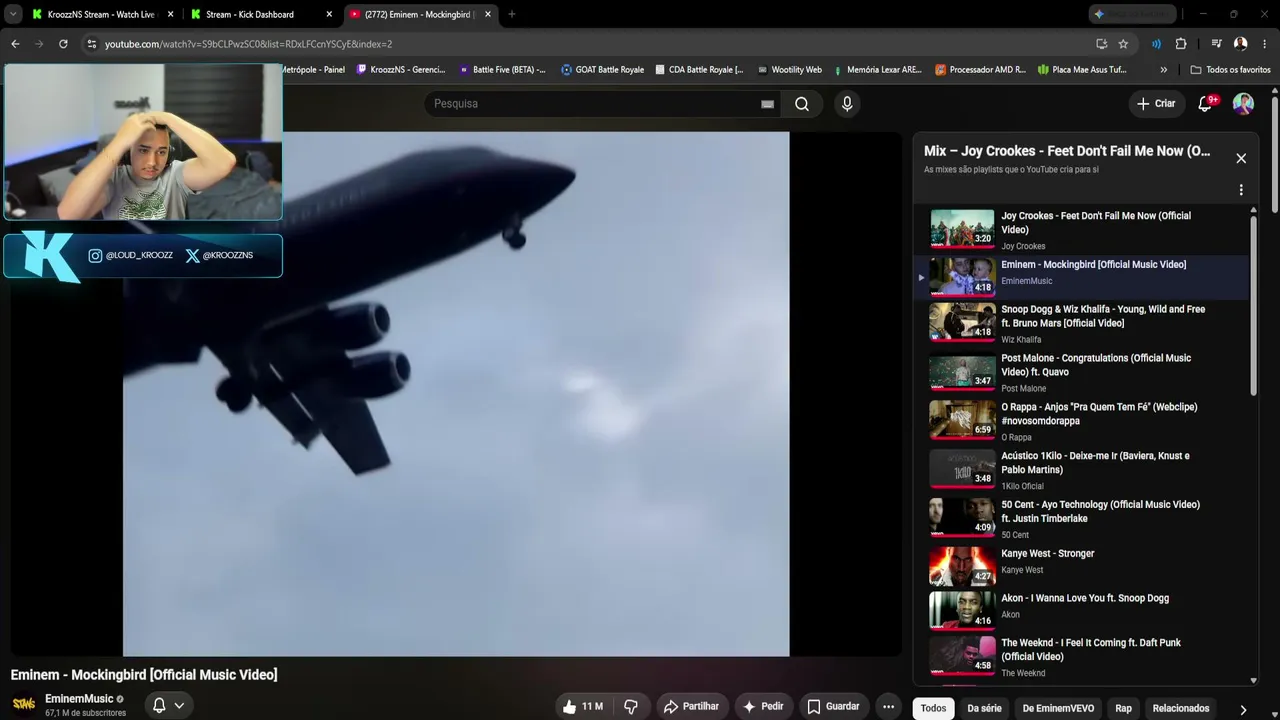Click the Criar button
Image resolution: width=1280 pixels, height=720 pixels.
tap(1156, 104)
